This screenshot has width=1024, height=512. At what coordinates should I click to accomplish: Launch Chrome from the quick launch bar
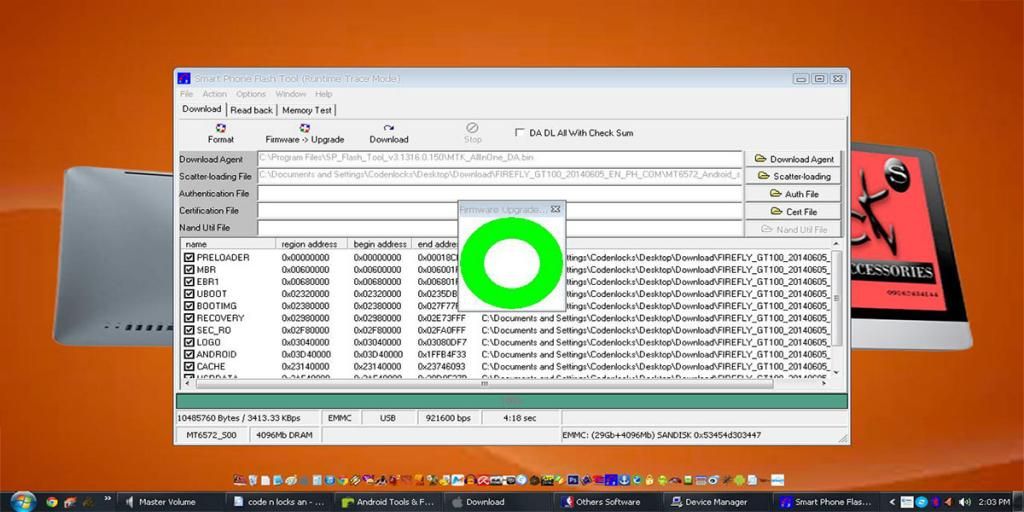pyautogui.click(x=52, y=501)
